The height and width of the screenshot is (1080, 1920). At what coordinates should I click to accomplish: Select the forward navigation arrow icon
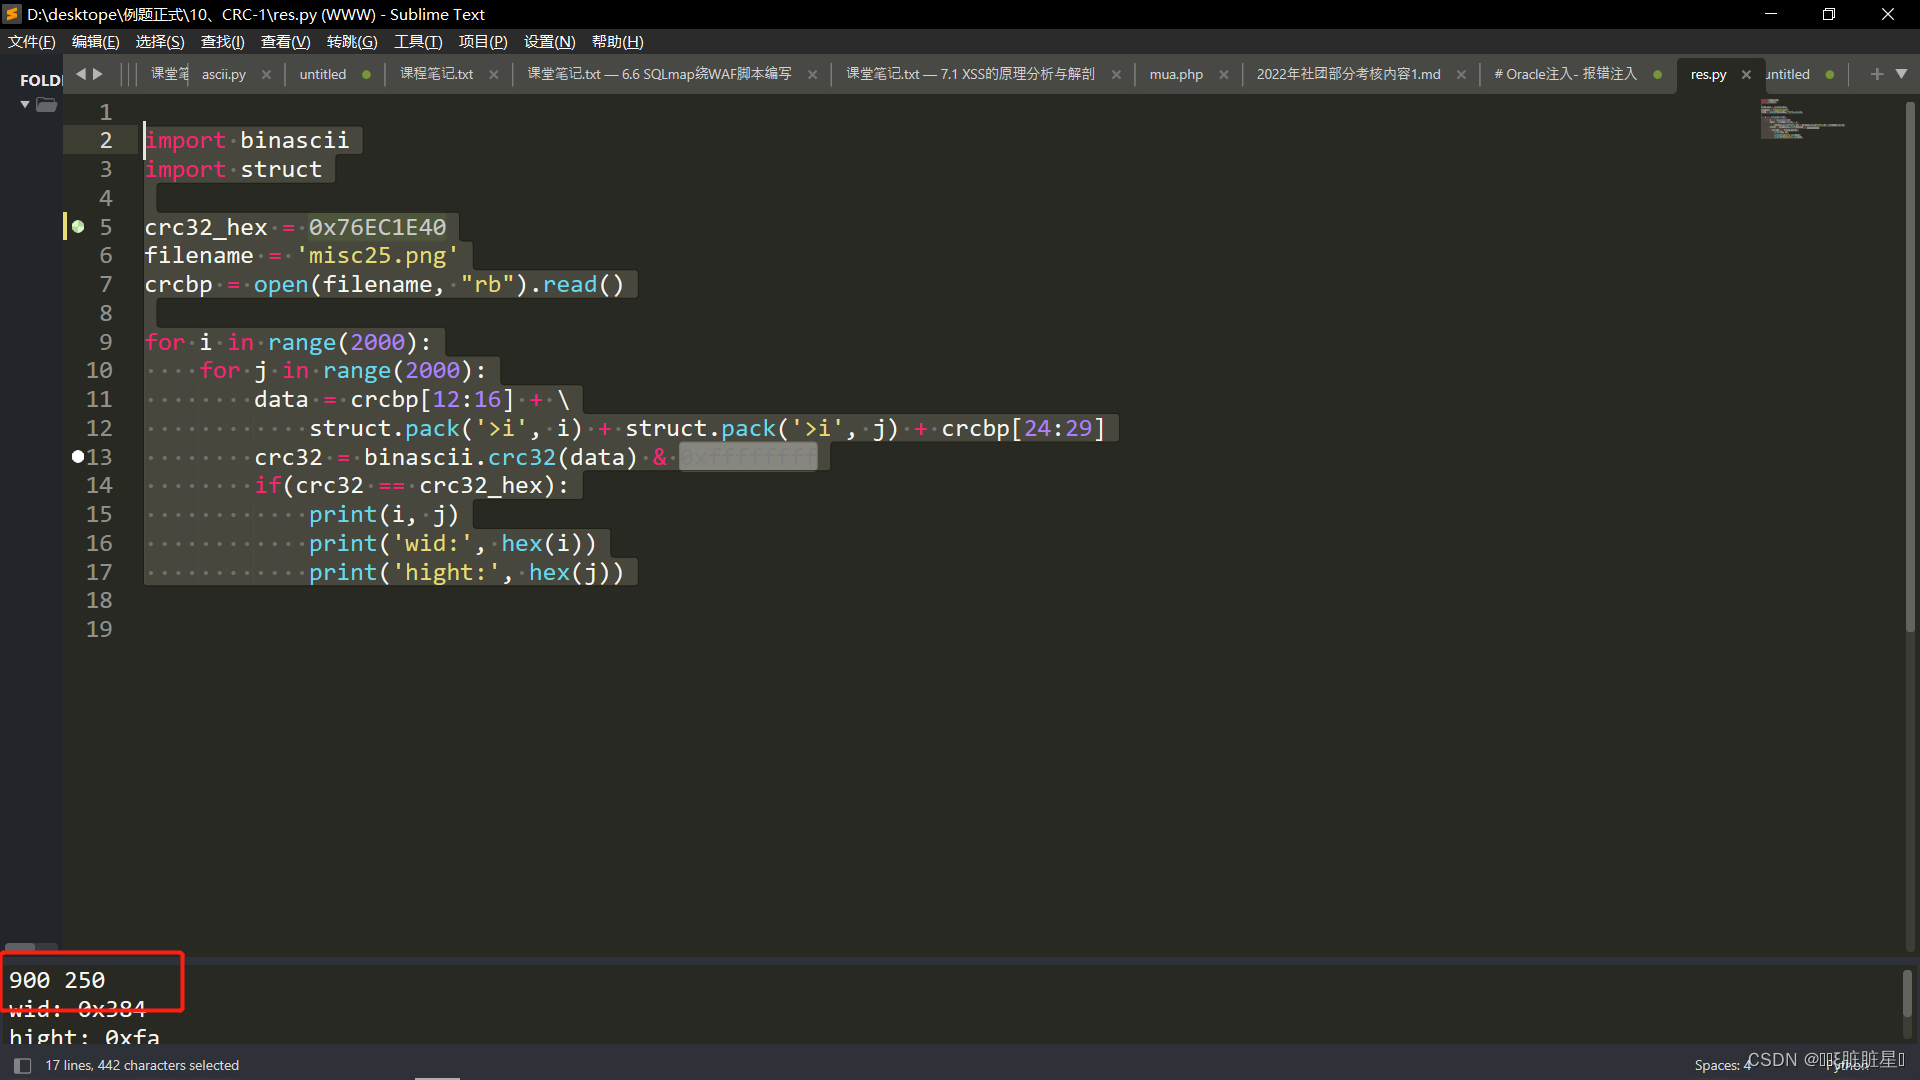(99, 74)
